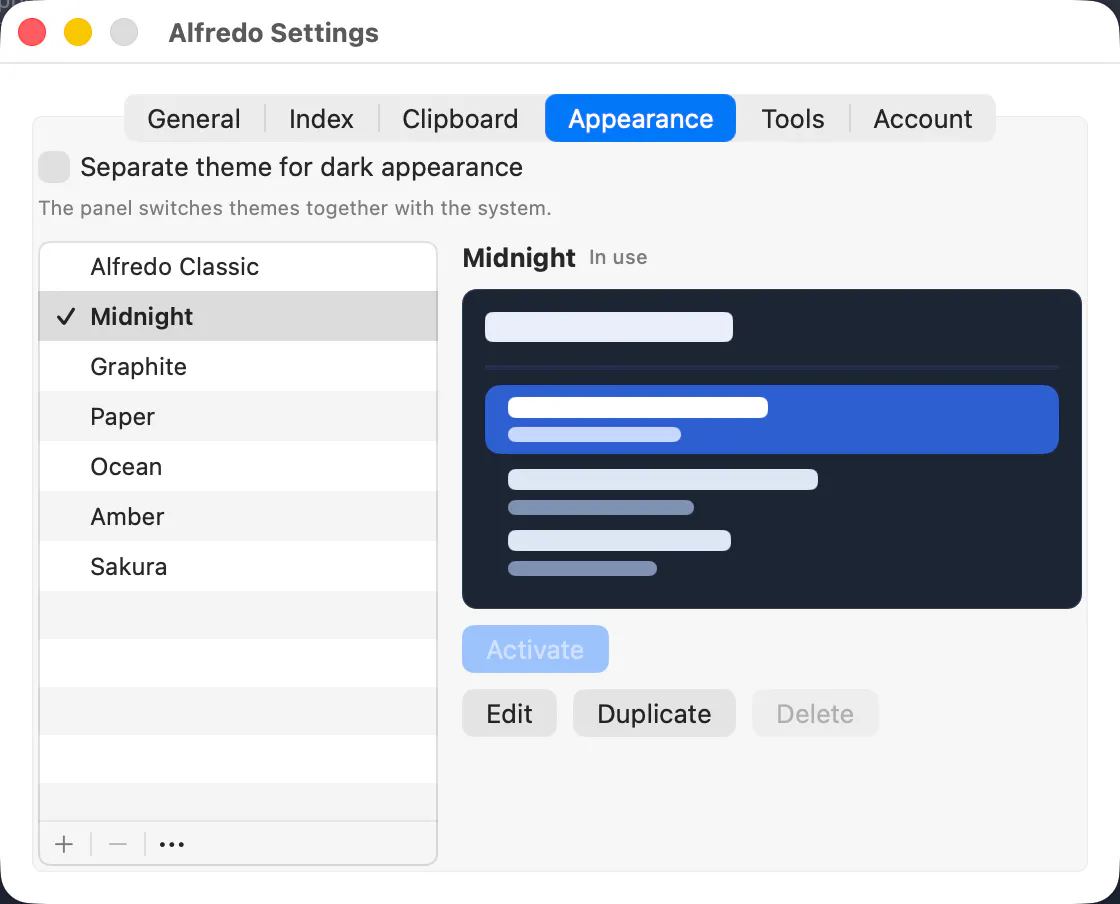Click the plus icon to add a theme
The image size is (1120, 904).
point(64,844)
